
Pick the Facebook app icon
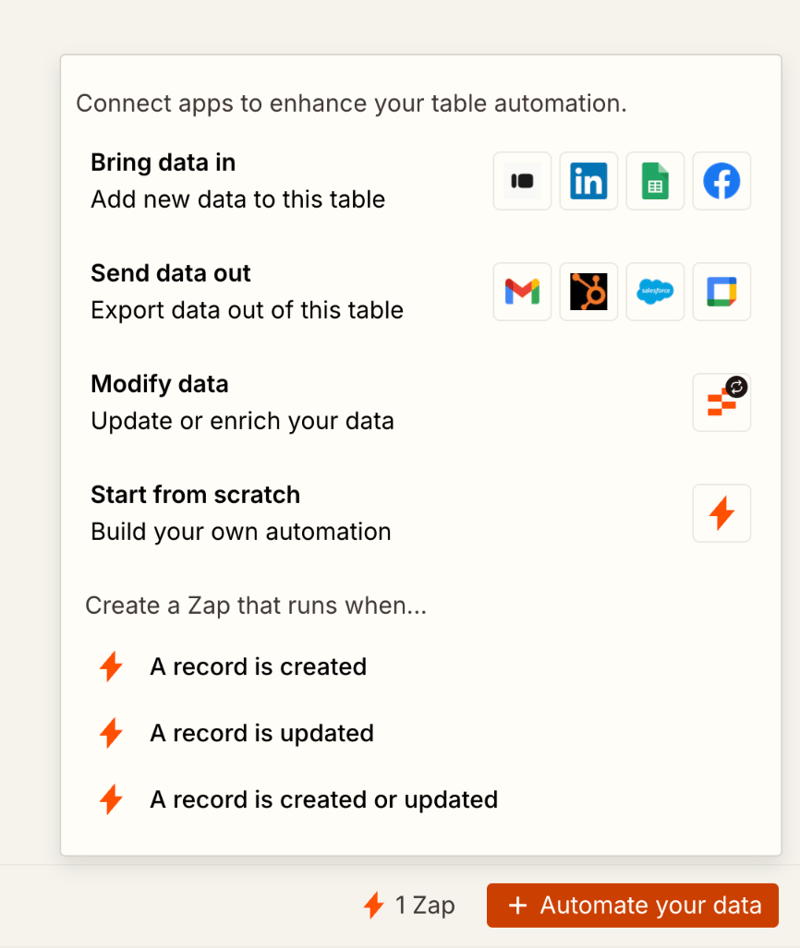click(722, 181)
